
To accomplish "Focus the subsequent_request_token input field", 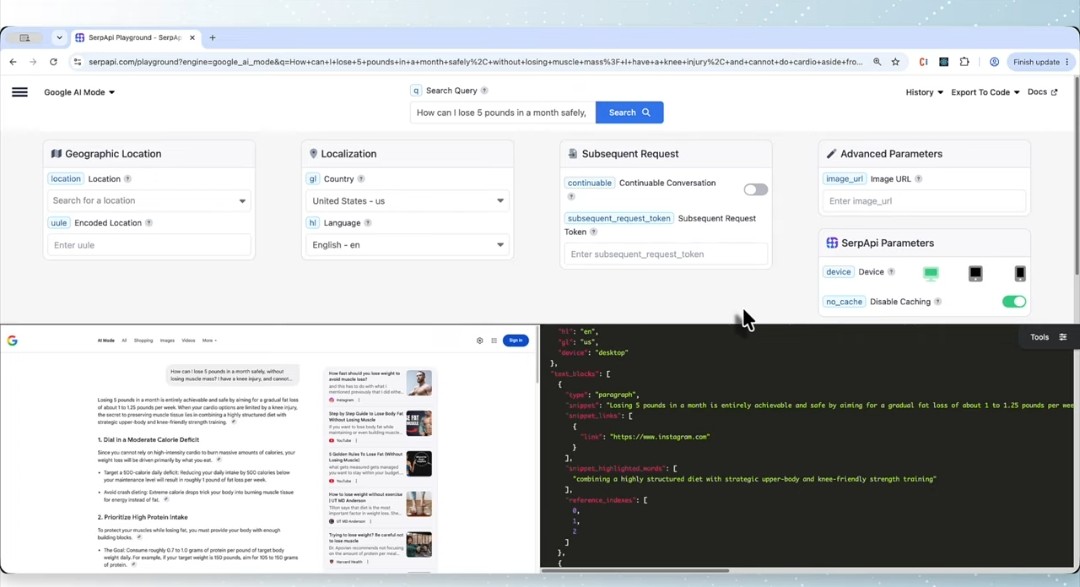I will tap(665, 254).
